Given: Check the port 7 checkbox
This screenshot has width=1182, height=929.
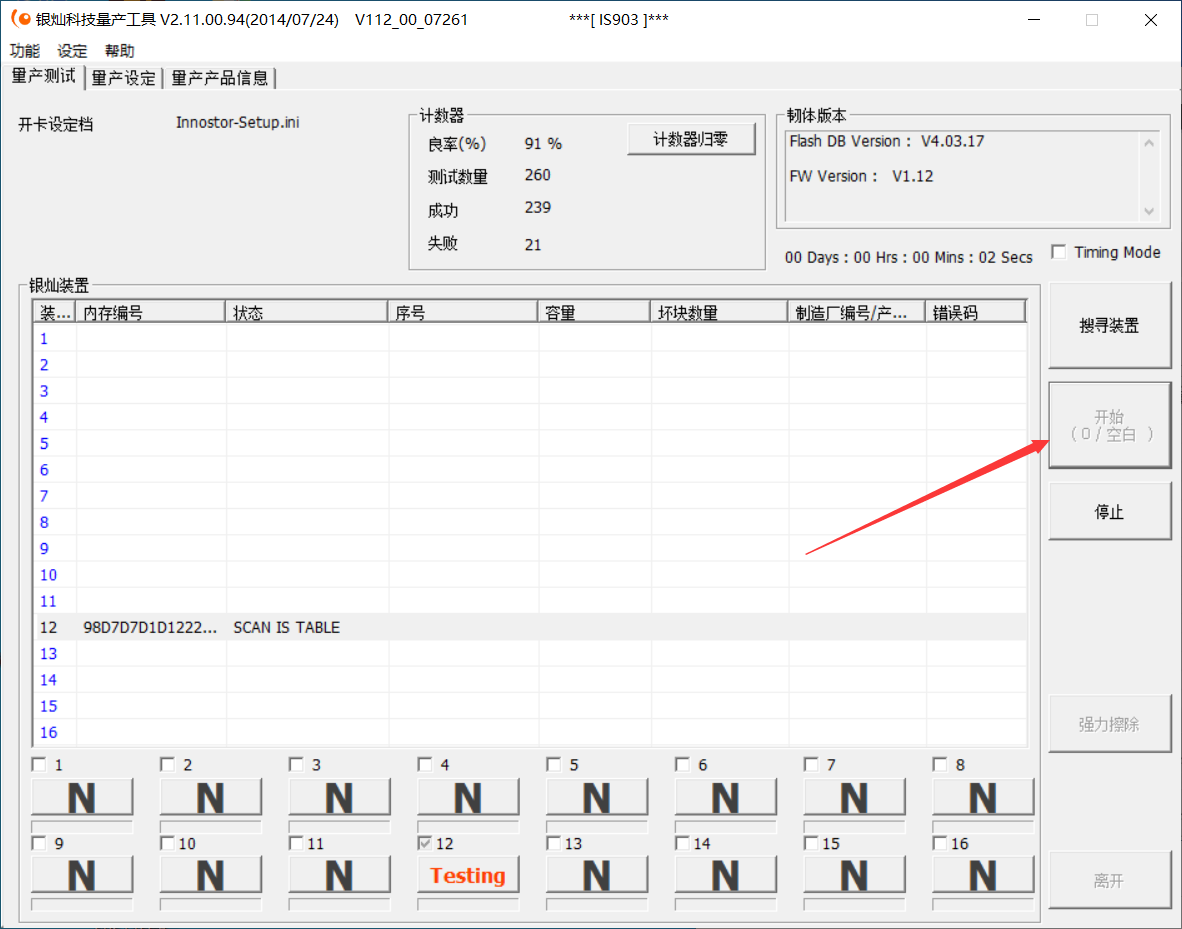Looking at the screenshot, I should (811, 765).
